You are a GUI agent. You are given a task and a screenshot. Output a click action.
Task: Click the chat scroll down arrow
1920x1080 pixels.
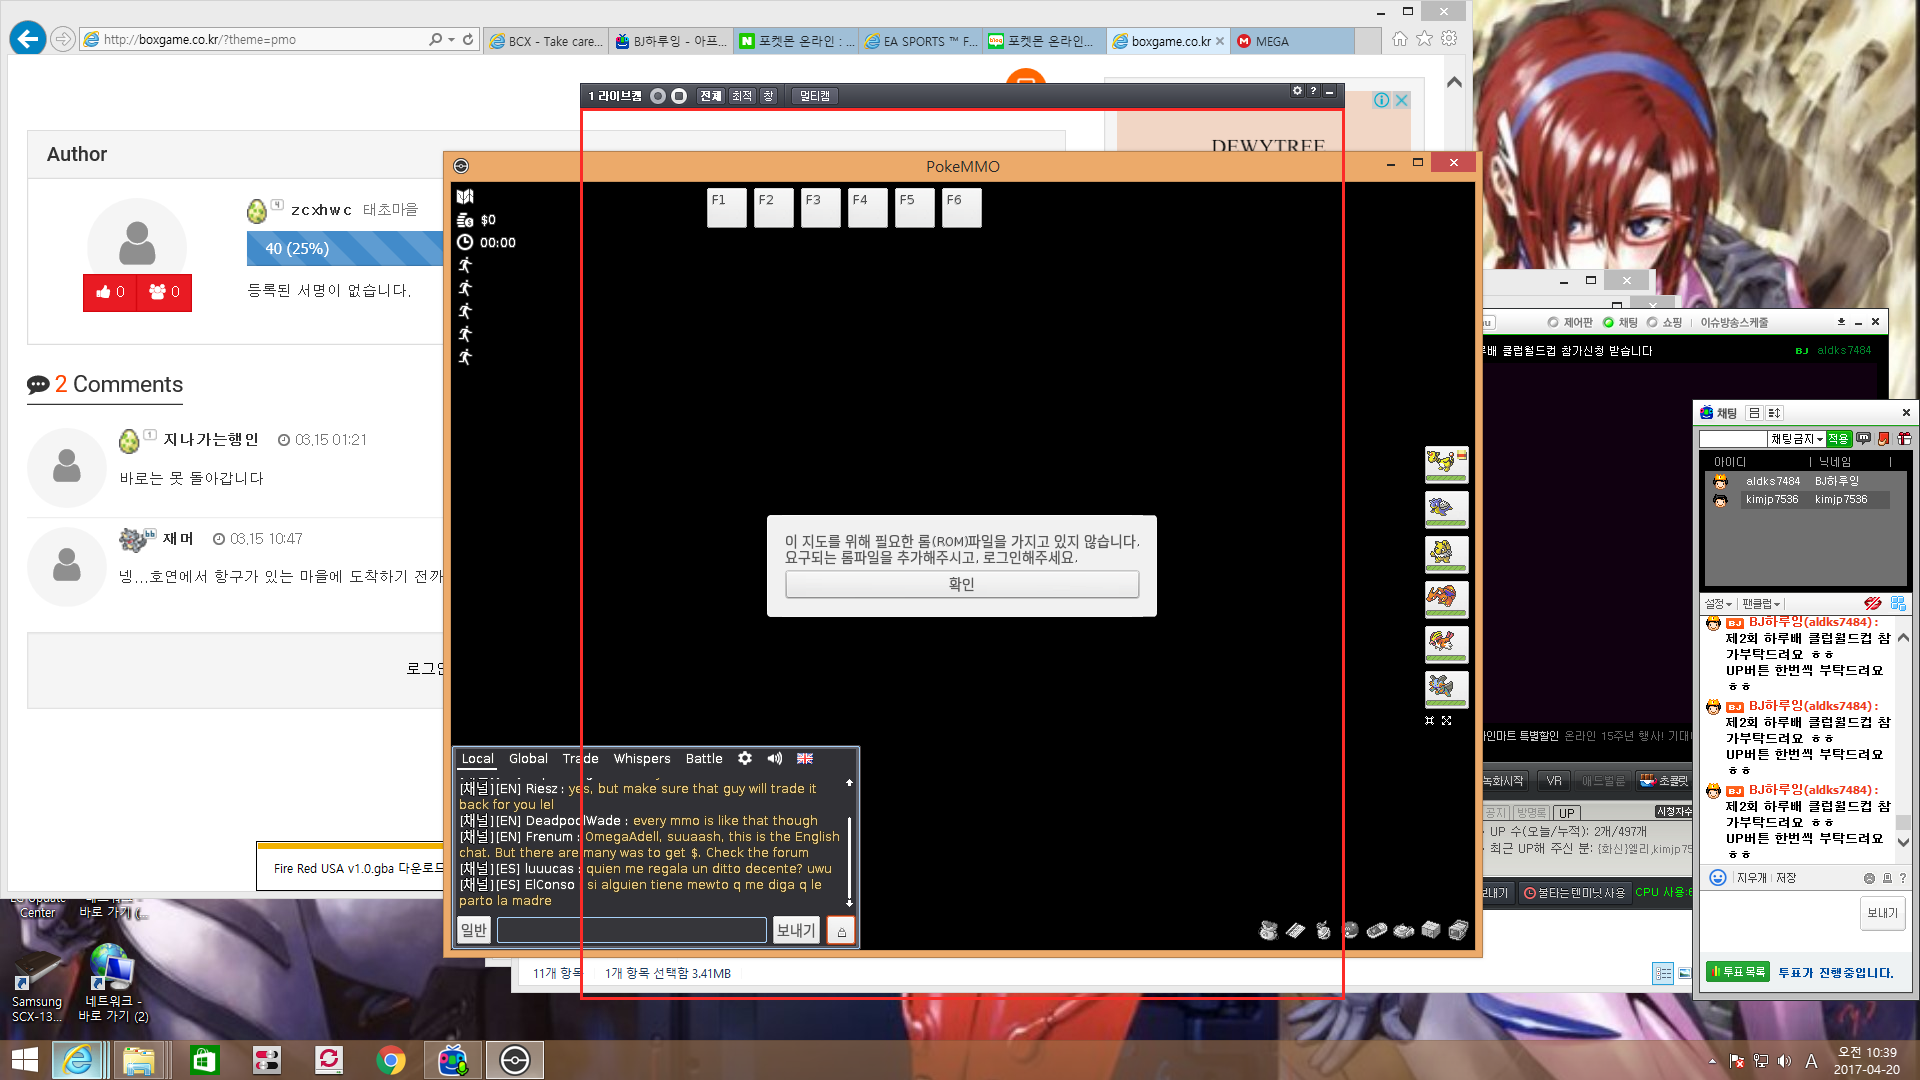tap(849, 903)
